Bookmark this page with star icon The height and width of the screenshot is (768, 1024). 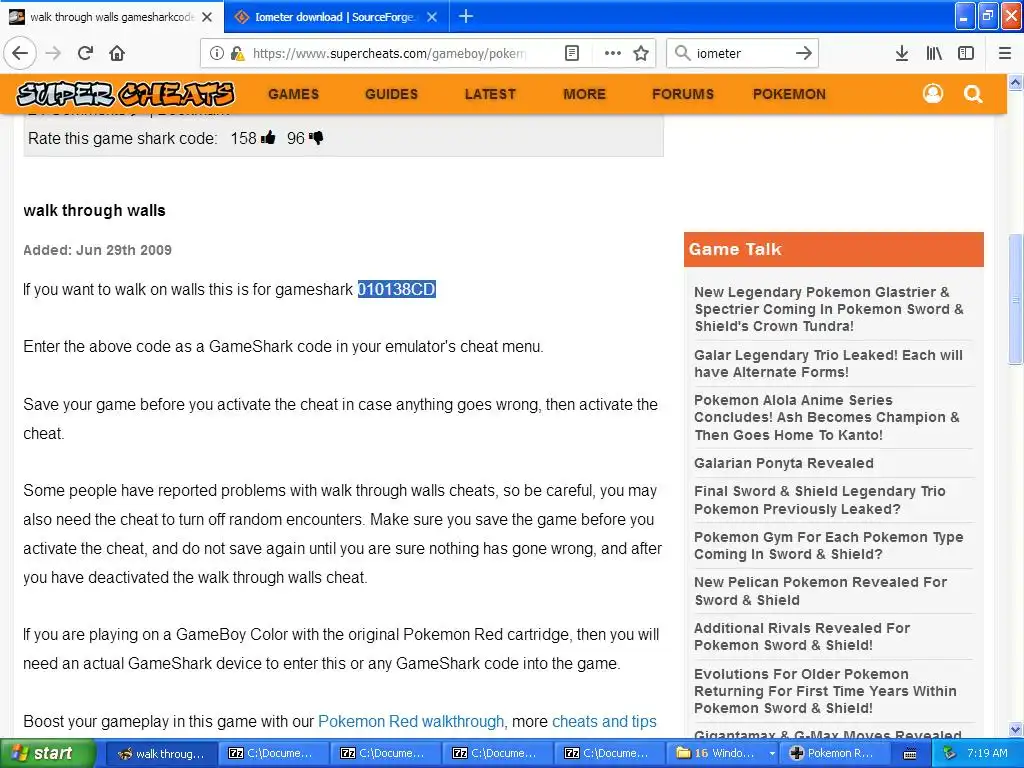(x=641, y=53)
